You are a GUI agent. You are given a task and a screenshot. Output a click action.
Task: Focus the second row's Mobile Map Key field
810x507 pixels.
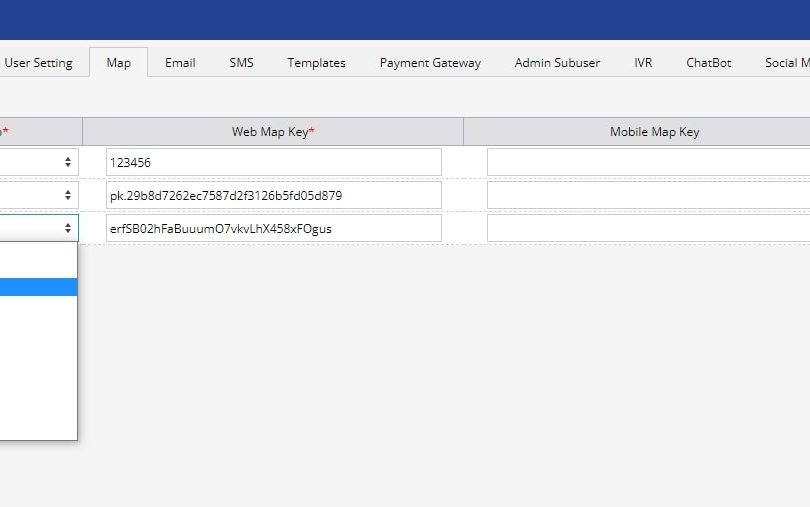coord(648,195)
